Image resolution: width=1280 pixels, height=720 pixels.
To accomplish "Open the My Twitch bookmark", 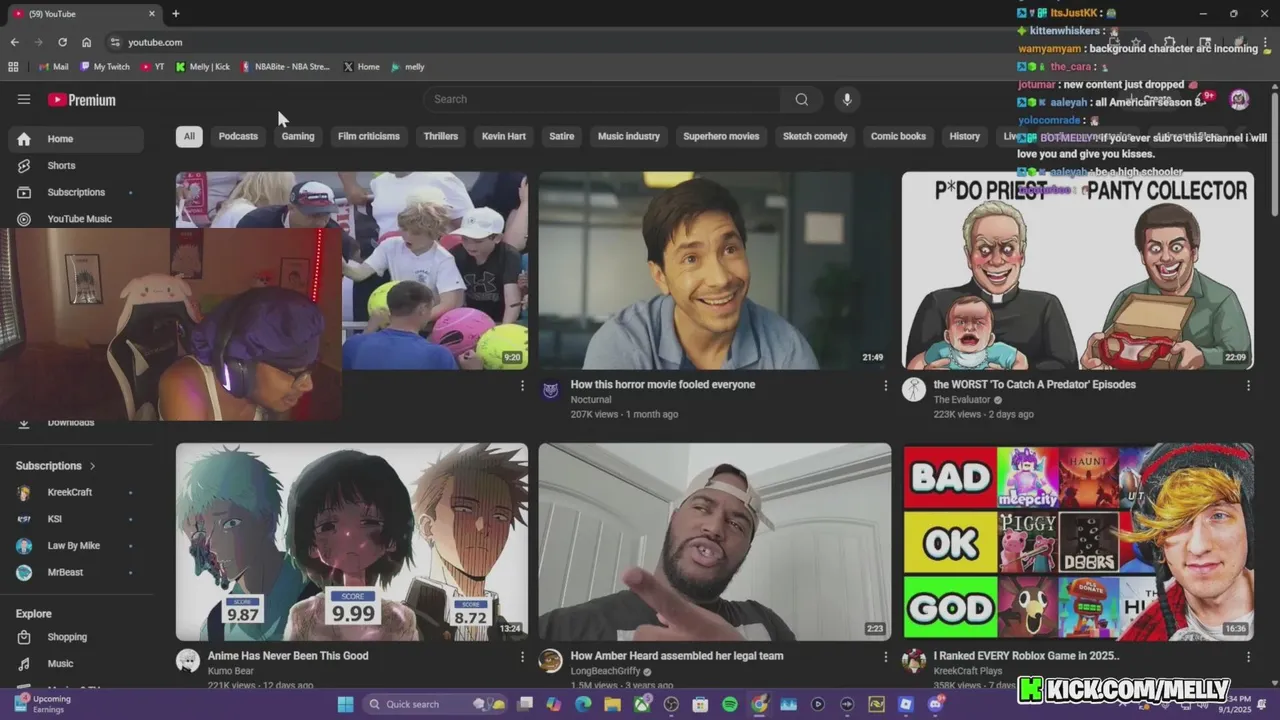I will (x=105, y=67).
